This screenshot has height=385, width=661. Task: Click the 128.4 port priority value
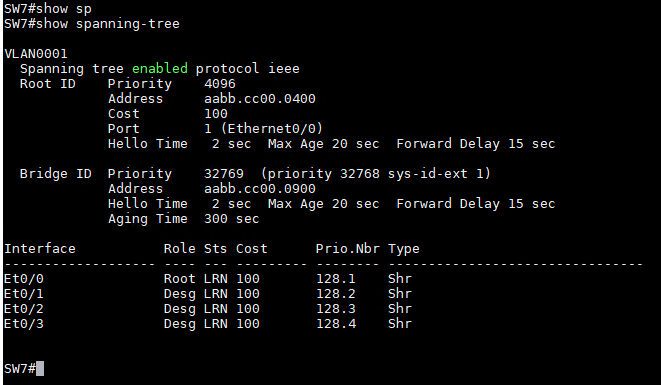tap(336, 324)
